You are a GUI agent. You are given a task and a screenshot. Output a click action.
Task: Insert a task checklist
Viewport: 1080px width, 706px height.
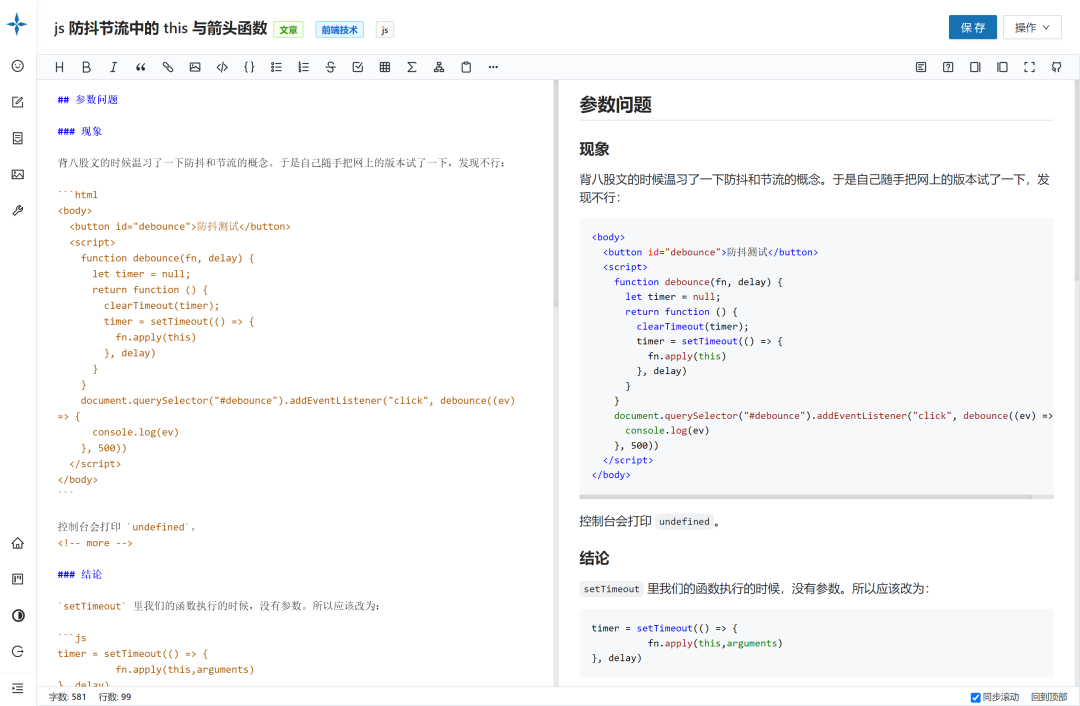357,67
